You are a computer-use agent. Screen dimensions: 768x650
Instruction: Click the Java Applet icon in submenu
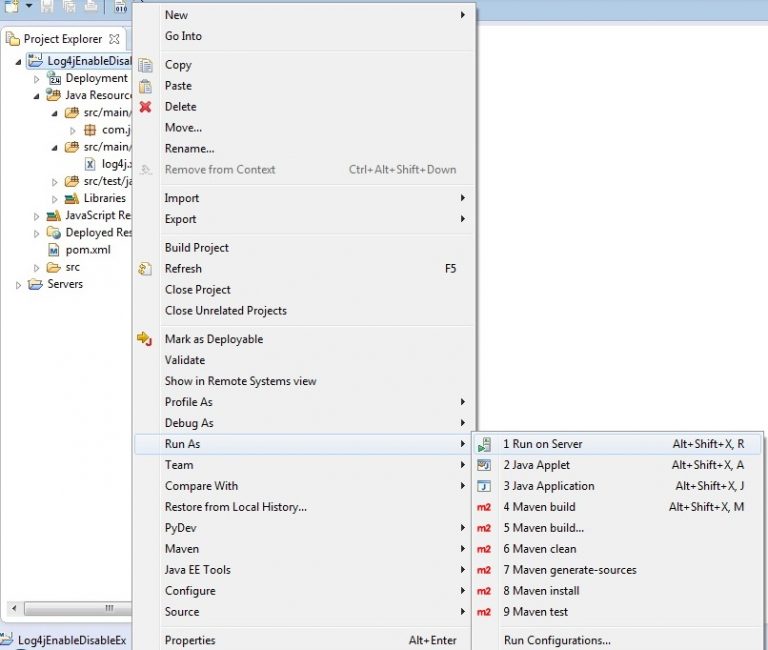tap(484, 465)
